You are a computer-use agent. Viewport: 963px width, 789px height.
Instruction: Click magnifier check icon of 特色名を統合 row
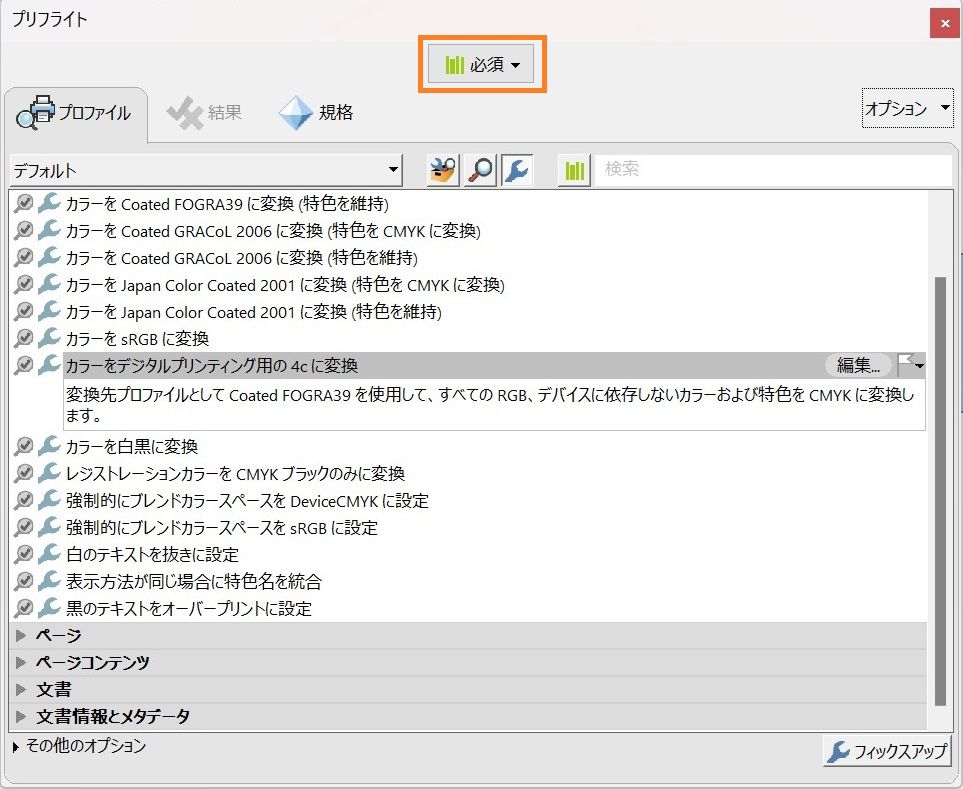(23, 581)
